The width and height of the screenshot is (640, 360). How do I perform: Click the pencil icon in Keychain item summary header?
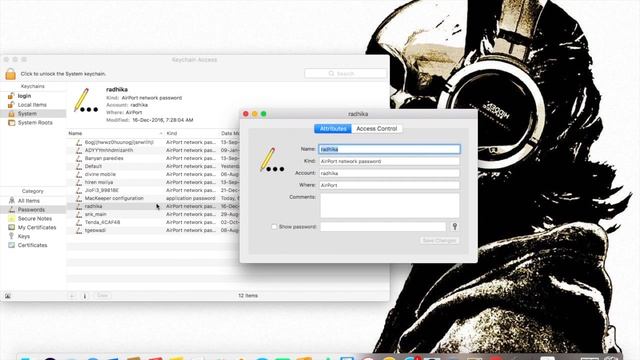86,100
